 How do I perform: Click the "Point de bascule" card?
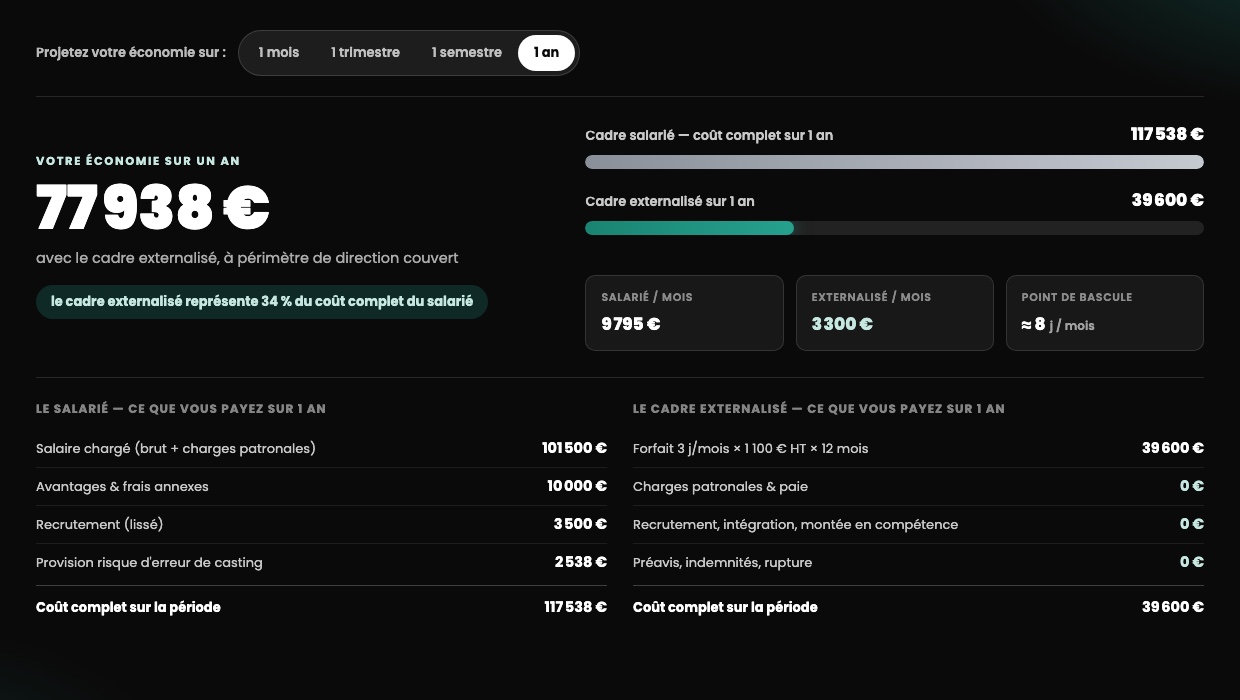pos(1104,313)
